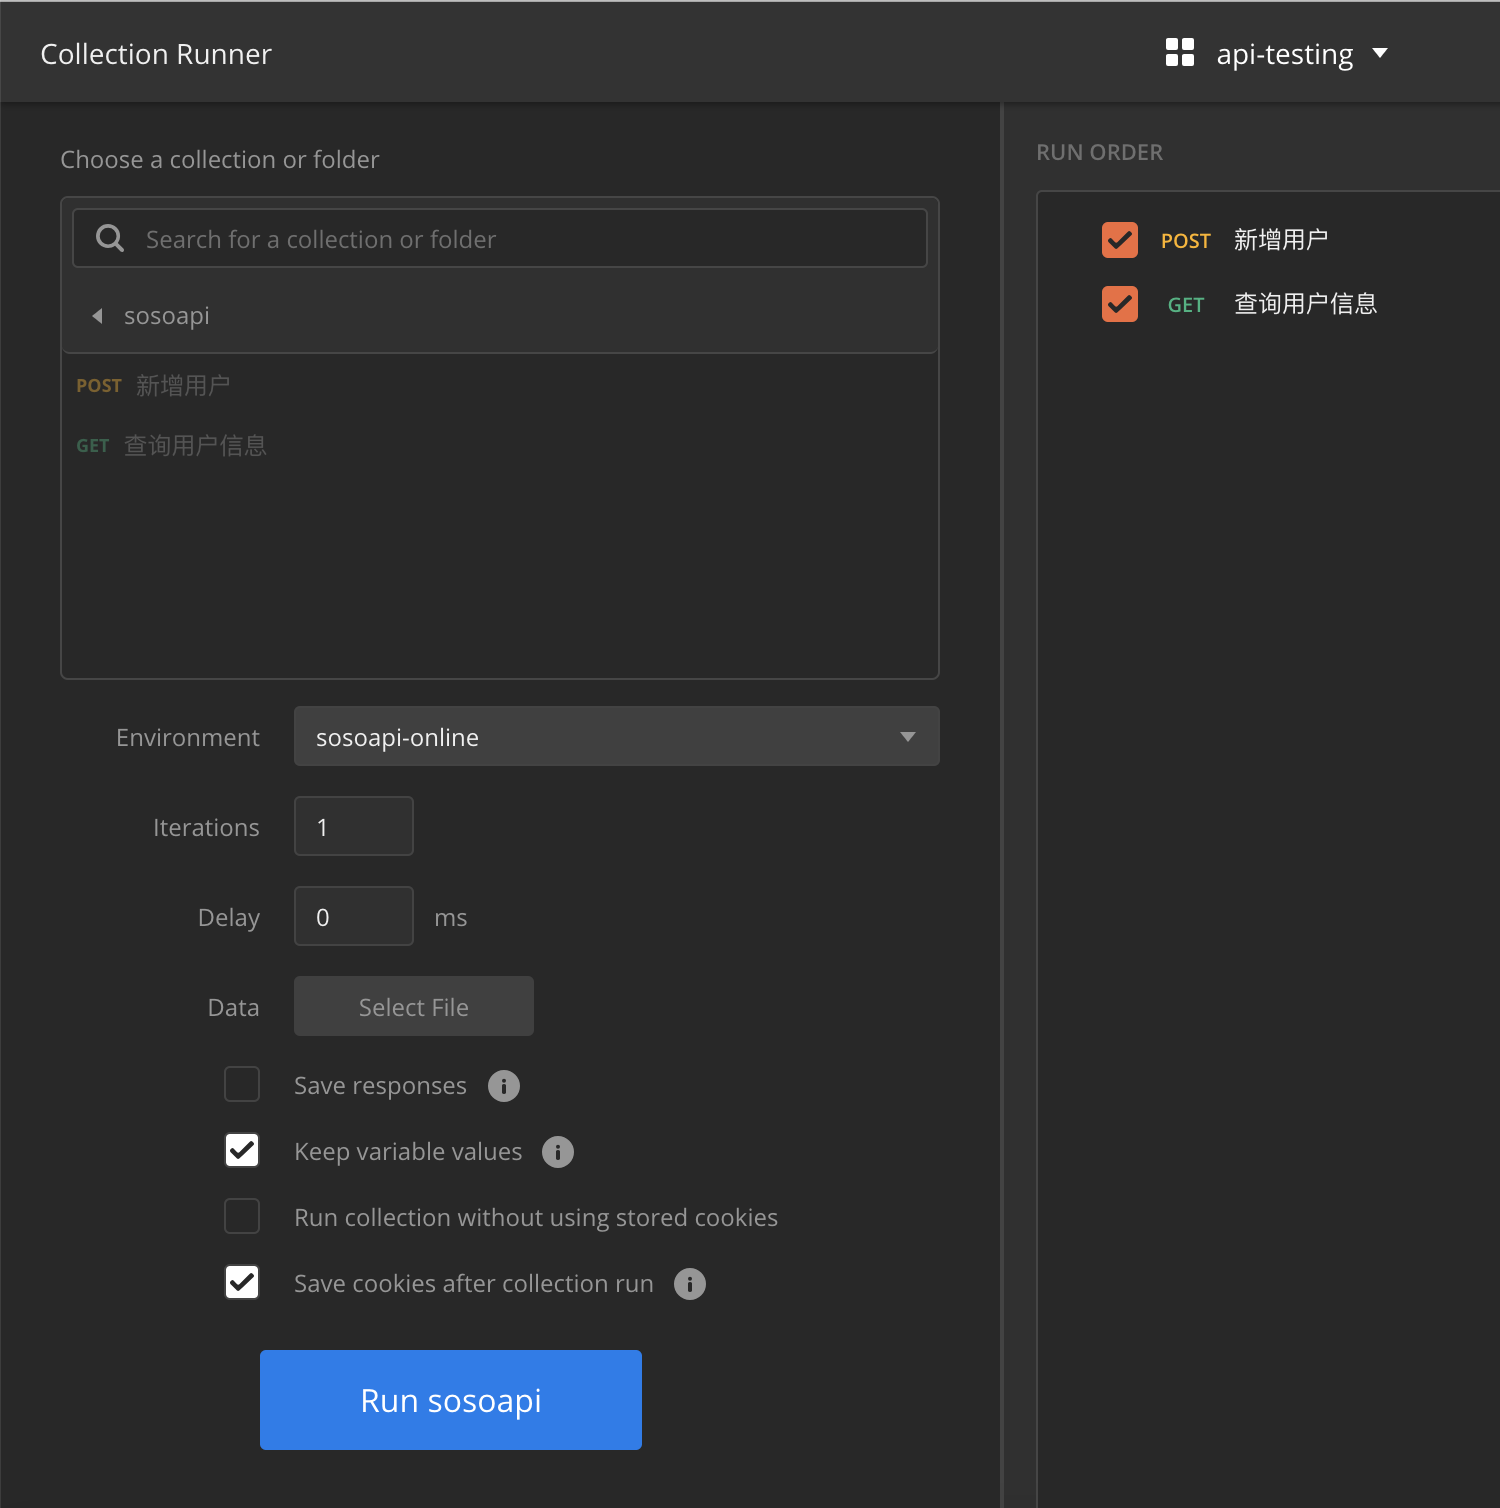The width and height of the screenshot is (1500, 1508).
Task: Click the Select File data button
Action: pos(414,1006)
